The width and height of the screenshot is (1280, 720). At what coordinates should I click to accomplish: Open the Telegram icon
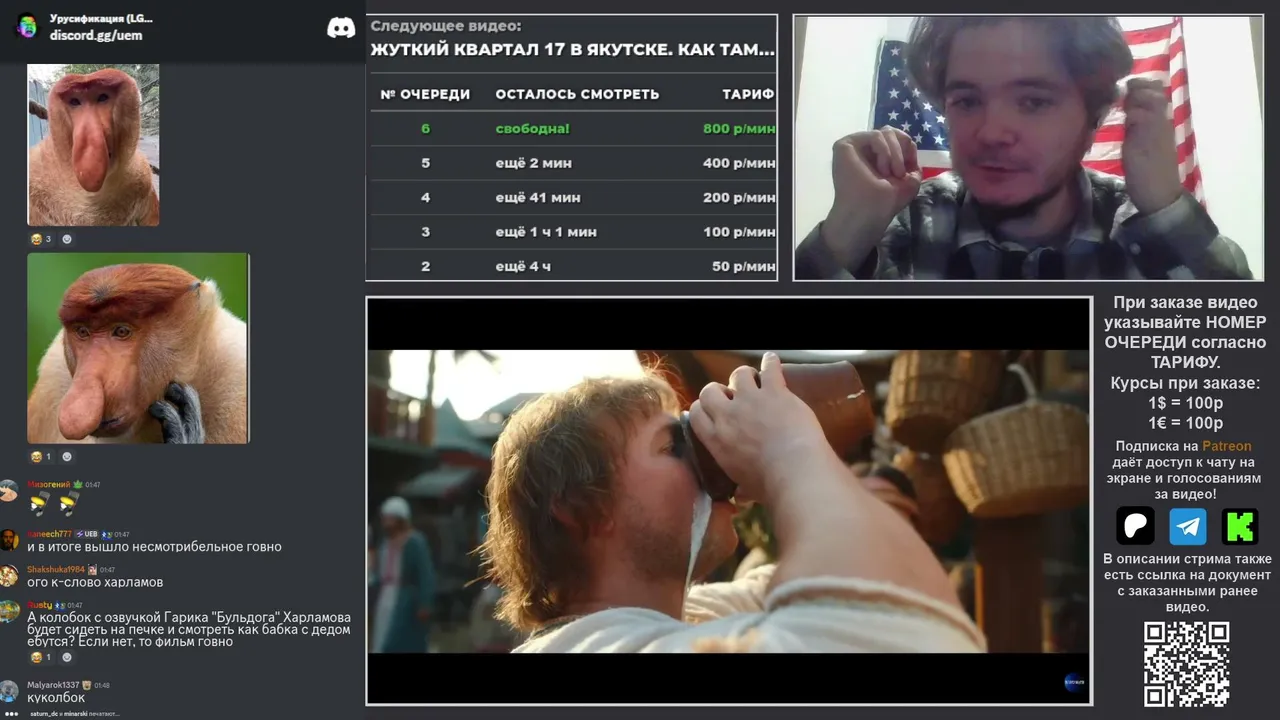pos(1188,526)
